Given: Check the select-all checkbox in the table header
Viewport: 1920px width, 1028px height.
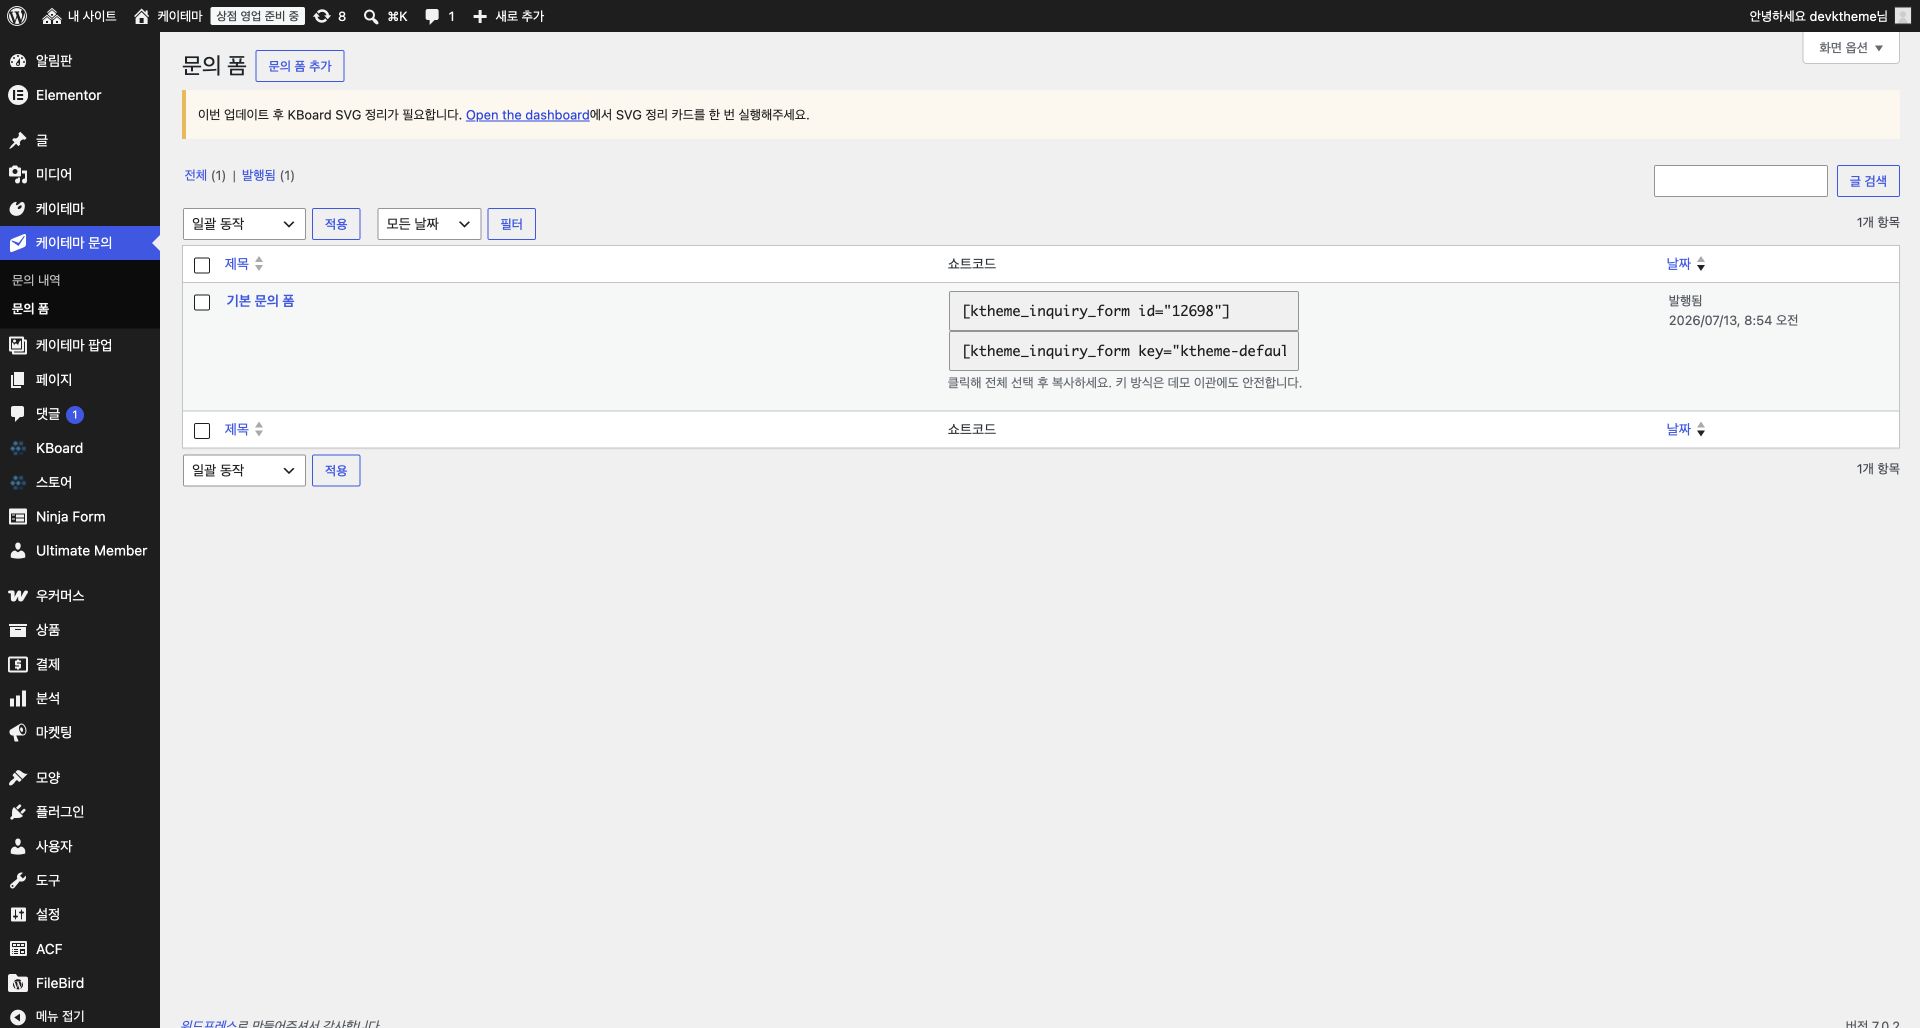Looking at the screenshot, I should (x=202, y=265).
